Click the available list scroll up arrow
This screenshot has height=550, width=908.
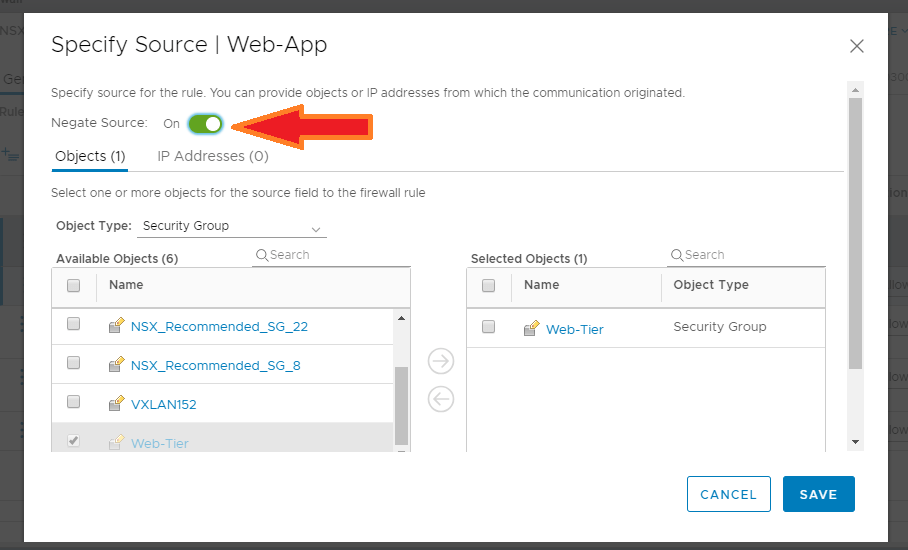[402, 318]
